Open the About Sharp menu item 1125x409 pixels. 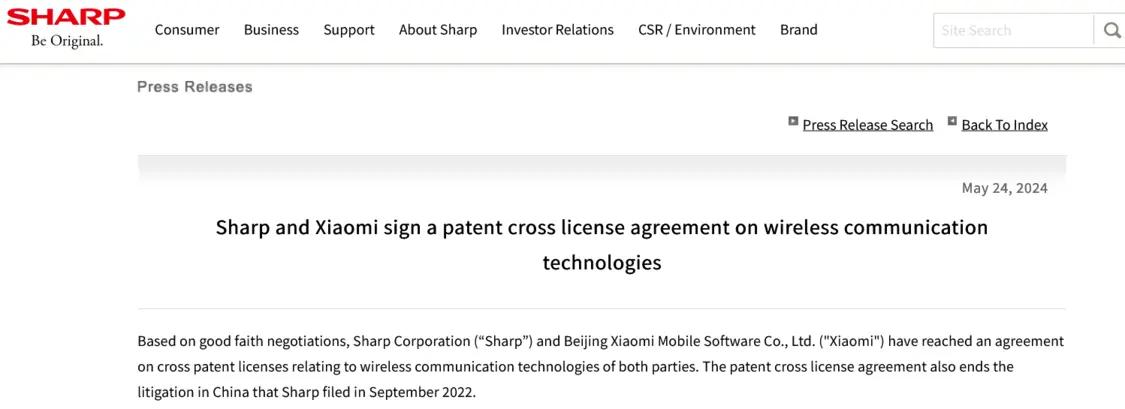click(x=438, y=30)
